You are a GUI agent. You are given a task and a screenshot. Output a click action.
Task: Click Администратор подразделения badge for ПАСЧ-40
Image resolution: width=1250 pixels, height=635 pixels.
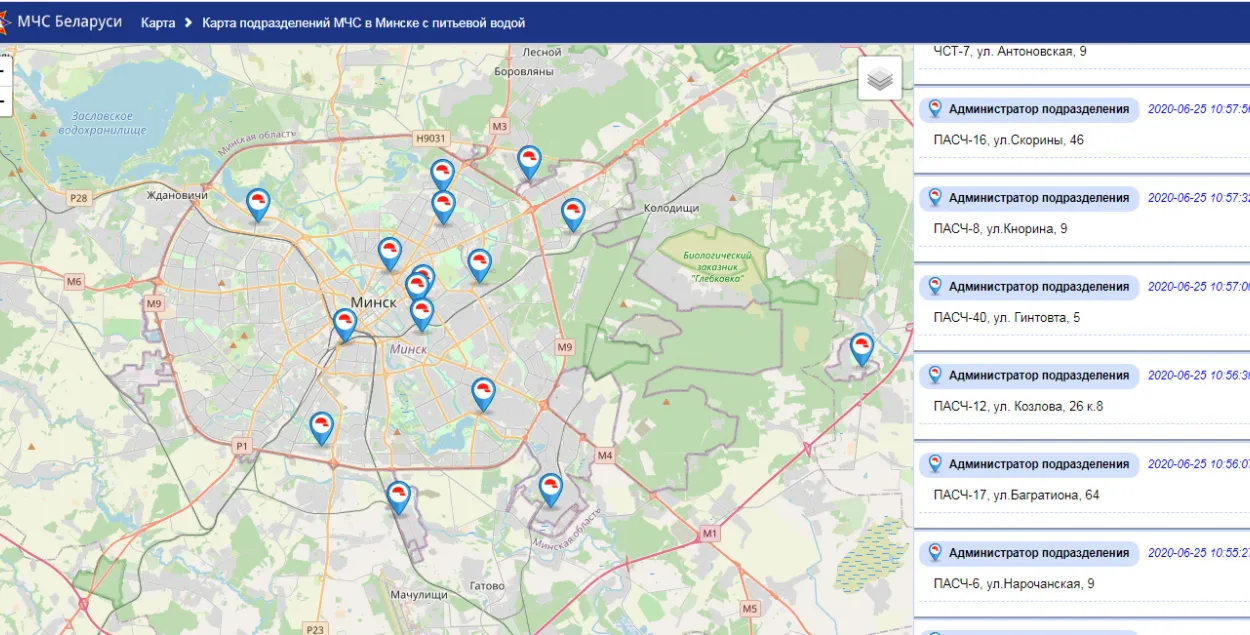1029,287
